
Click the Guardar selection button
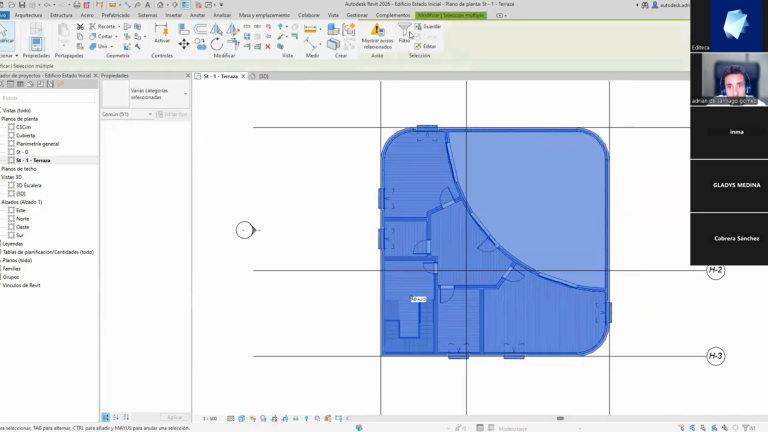(428, 26)
